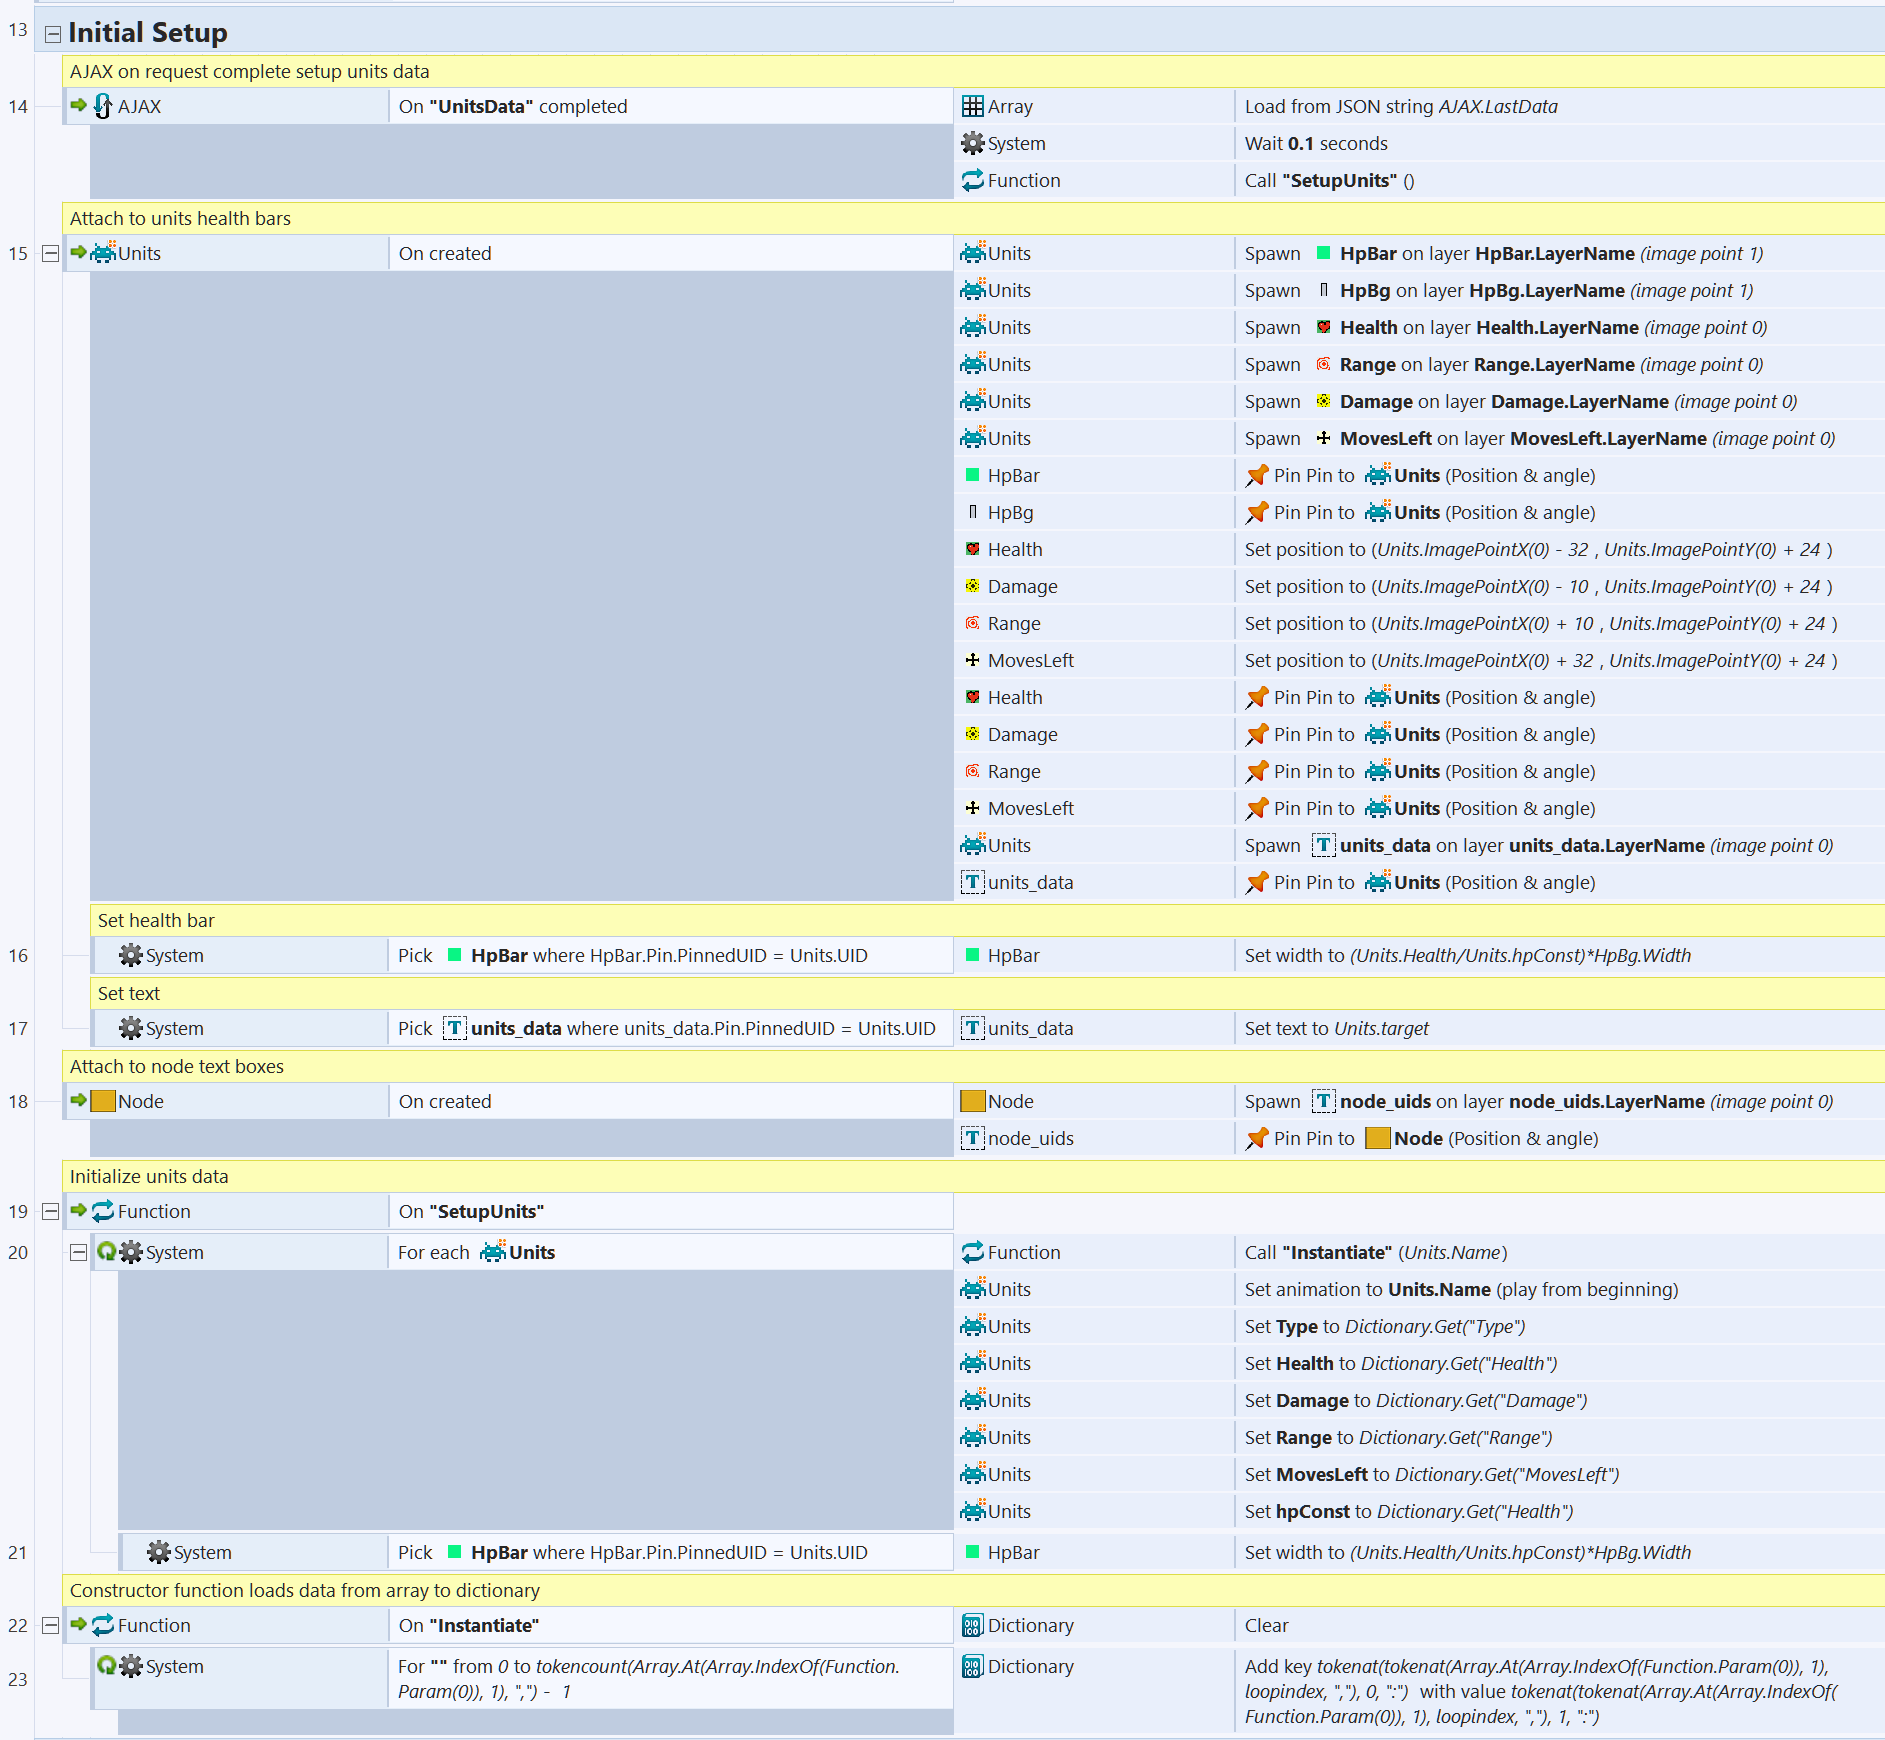
Task: Collapse the Initial Setup group
Action: pyautogui.click(x=53, y=35)
